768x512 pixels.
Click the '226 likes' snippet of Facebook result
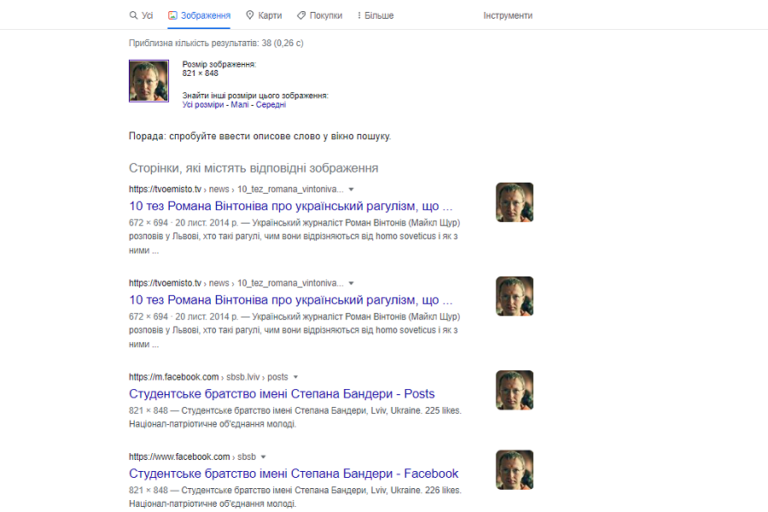coord(442,490)
